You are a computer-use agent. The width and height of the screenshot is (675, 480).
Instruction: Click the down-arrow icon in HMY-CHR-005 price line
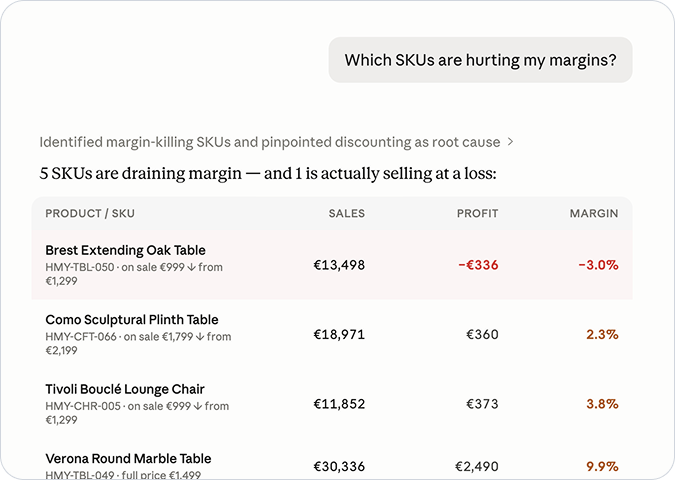[198, 406]
